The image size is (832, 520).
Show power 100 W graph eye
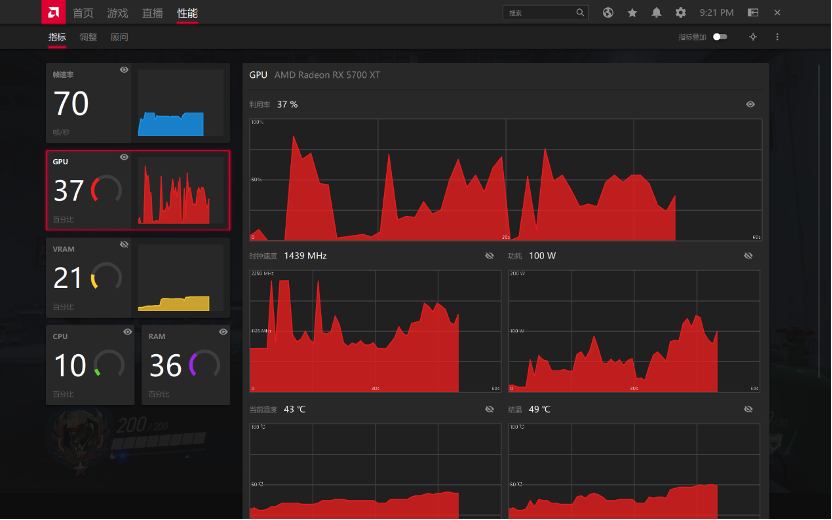[748, 256]
